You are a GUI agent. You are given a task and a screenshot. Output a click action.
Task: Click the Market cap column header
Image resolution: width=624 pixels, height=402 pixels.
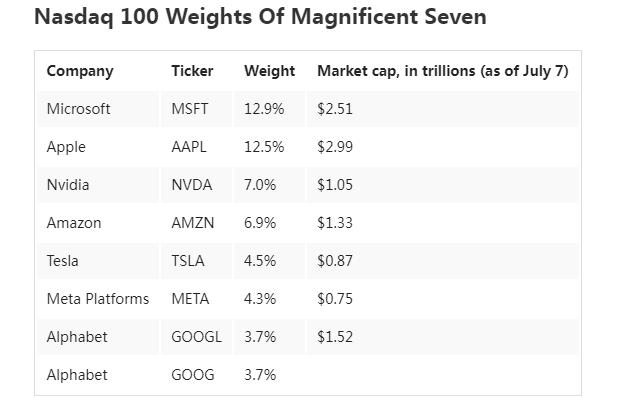pyautogui.click(x=442, y=71)
